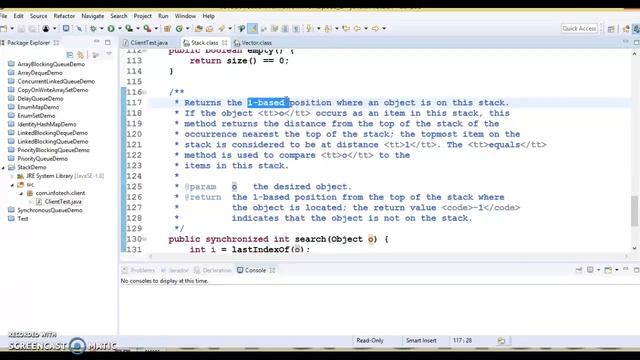The image size is (640, 360).
Task: Open New file dropdown arrow
Action: pyautogui.click(x=12, y=29)
